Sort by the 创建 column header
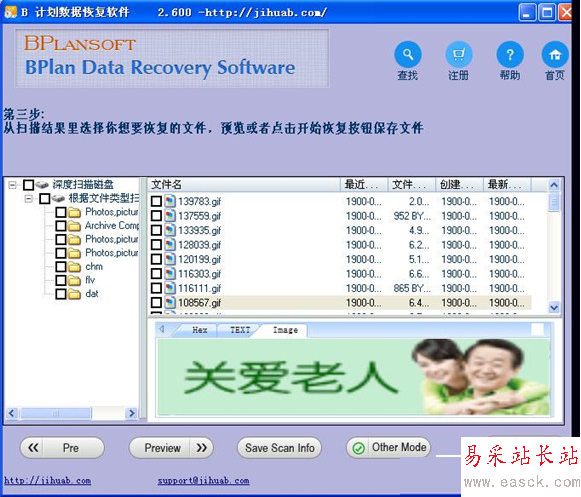581x497 pixels. pyautogui.click(x=459, y=184)
